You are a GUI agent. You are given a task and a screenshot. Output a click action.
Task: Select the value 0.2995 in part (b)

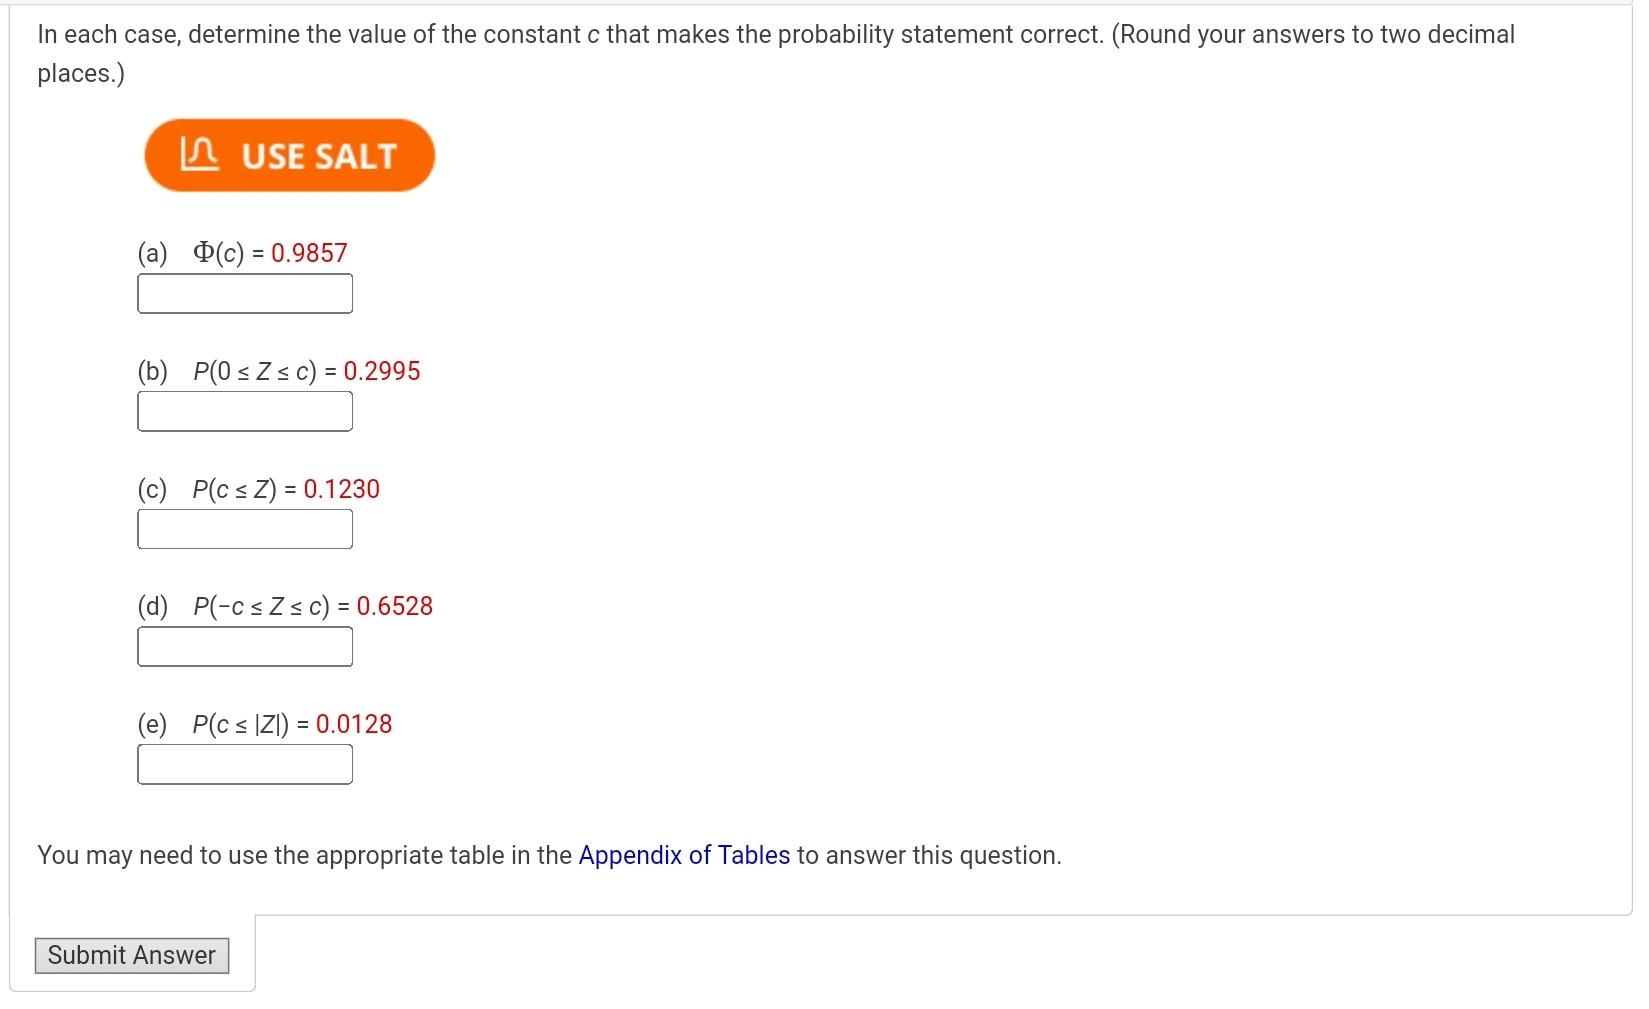click(383, 370)
